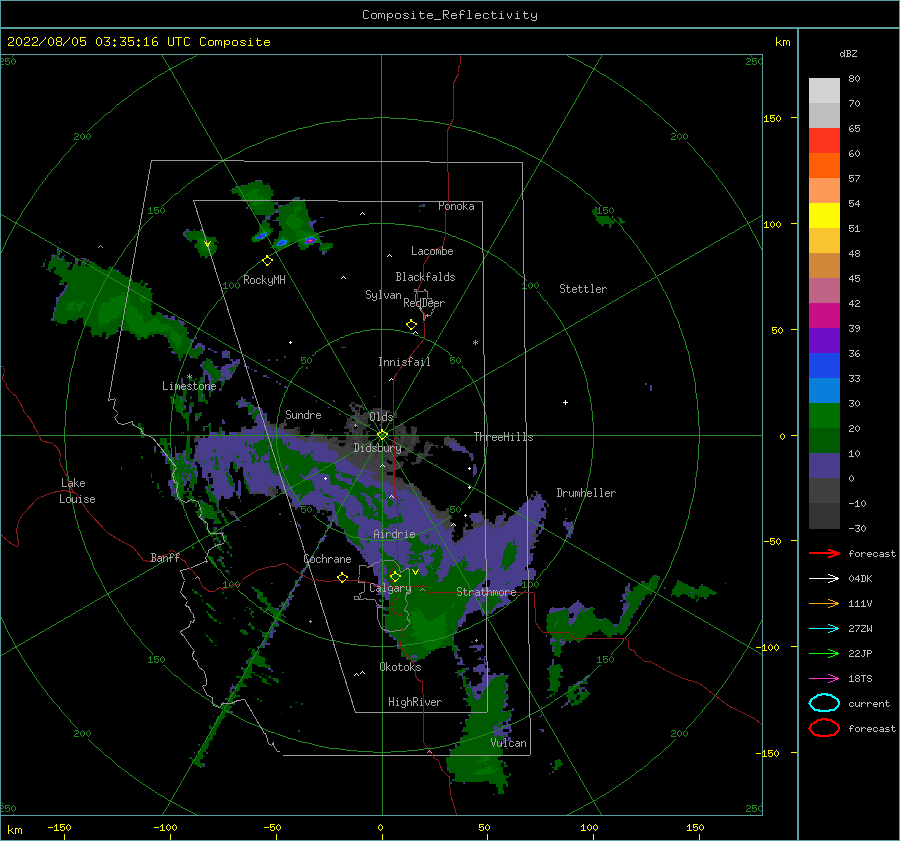
Task: Click the white asterisk marker east of Innisfail
Action: pyautogui.click(x=475, y=343)
